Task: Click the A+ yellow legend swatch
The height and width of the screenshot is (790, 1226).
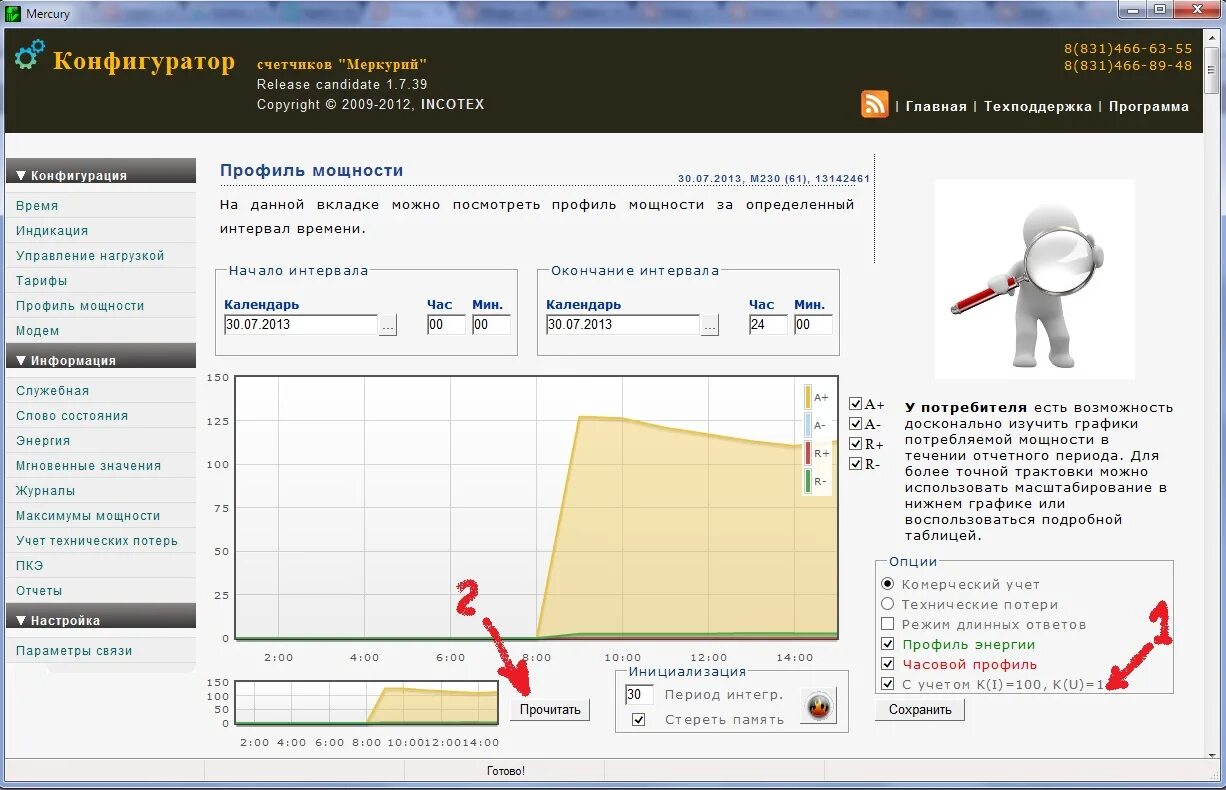Action: pyautogui.click(x=808, y=397)
